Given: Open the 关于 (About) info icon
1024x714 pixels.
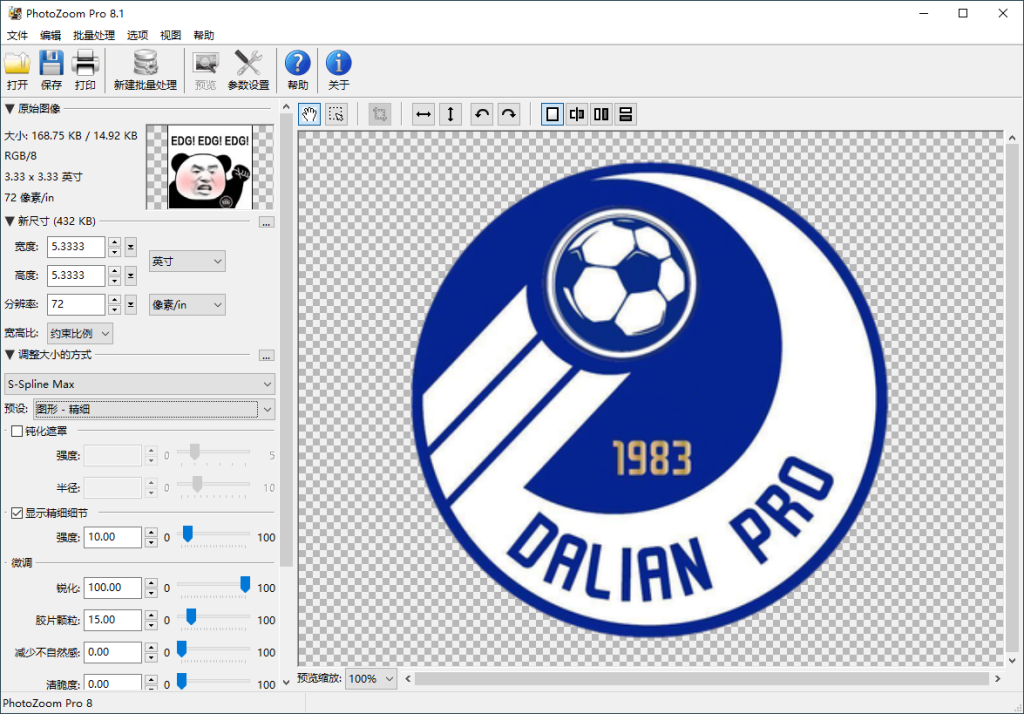Looking at the screenshot, I should (338, 63).
